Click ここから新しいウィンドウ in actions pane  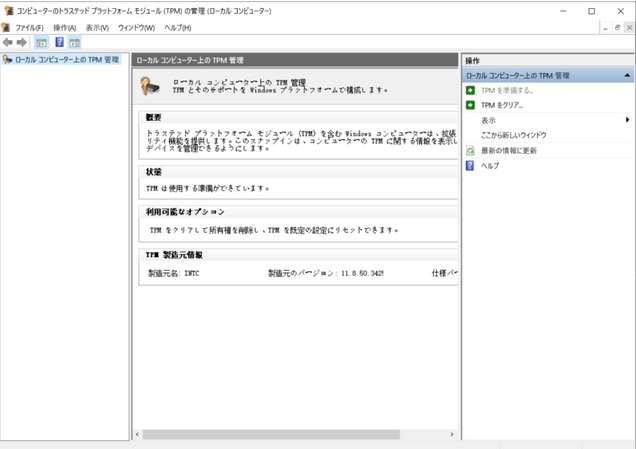513,135
